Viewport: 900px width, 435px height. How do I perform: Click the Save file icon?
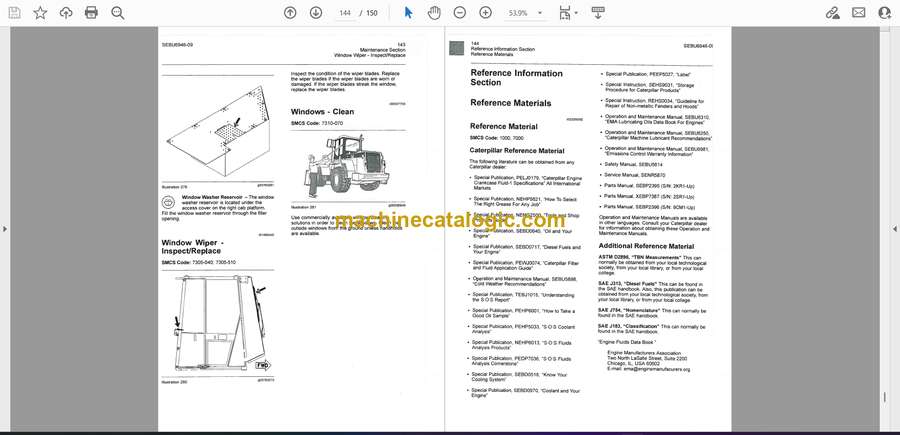point(14,13)
